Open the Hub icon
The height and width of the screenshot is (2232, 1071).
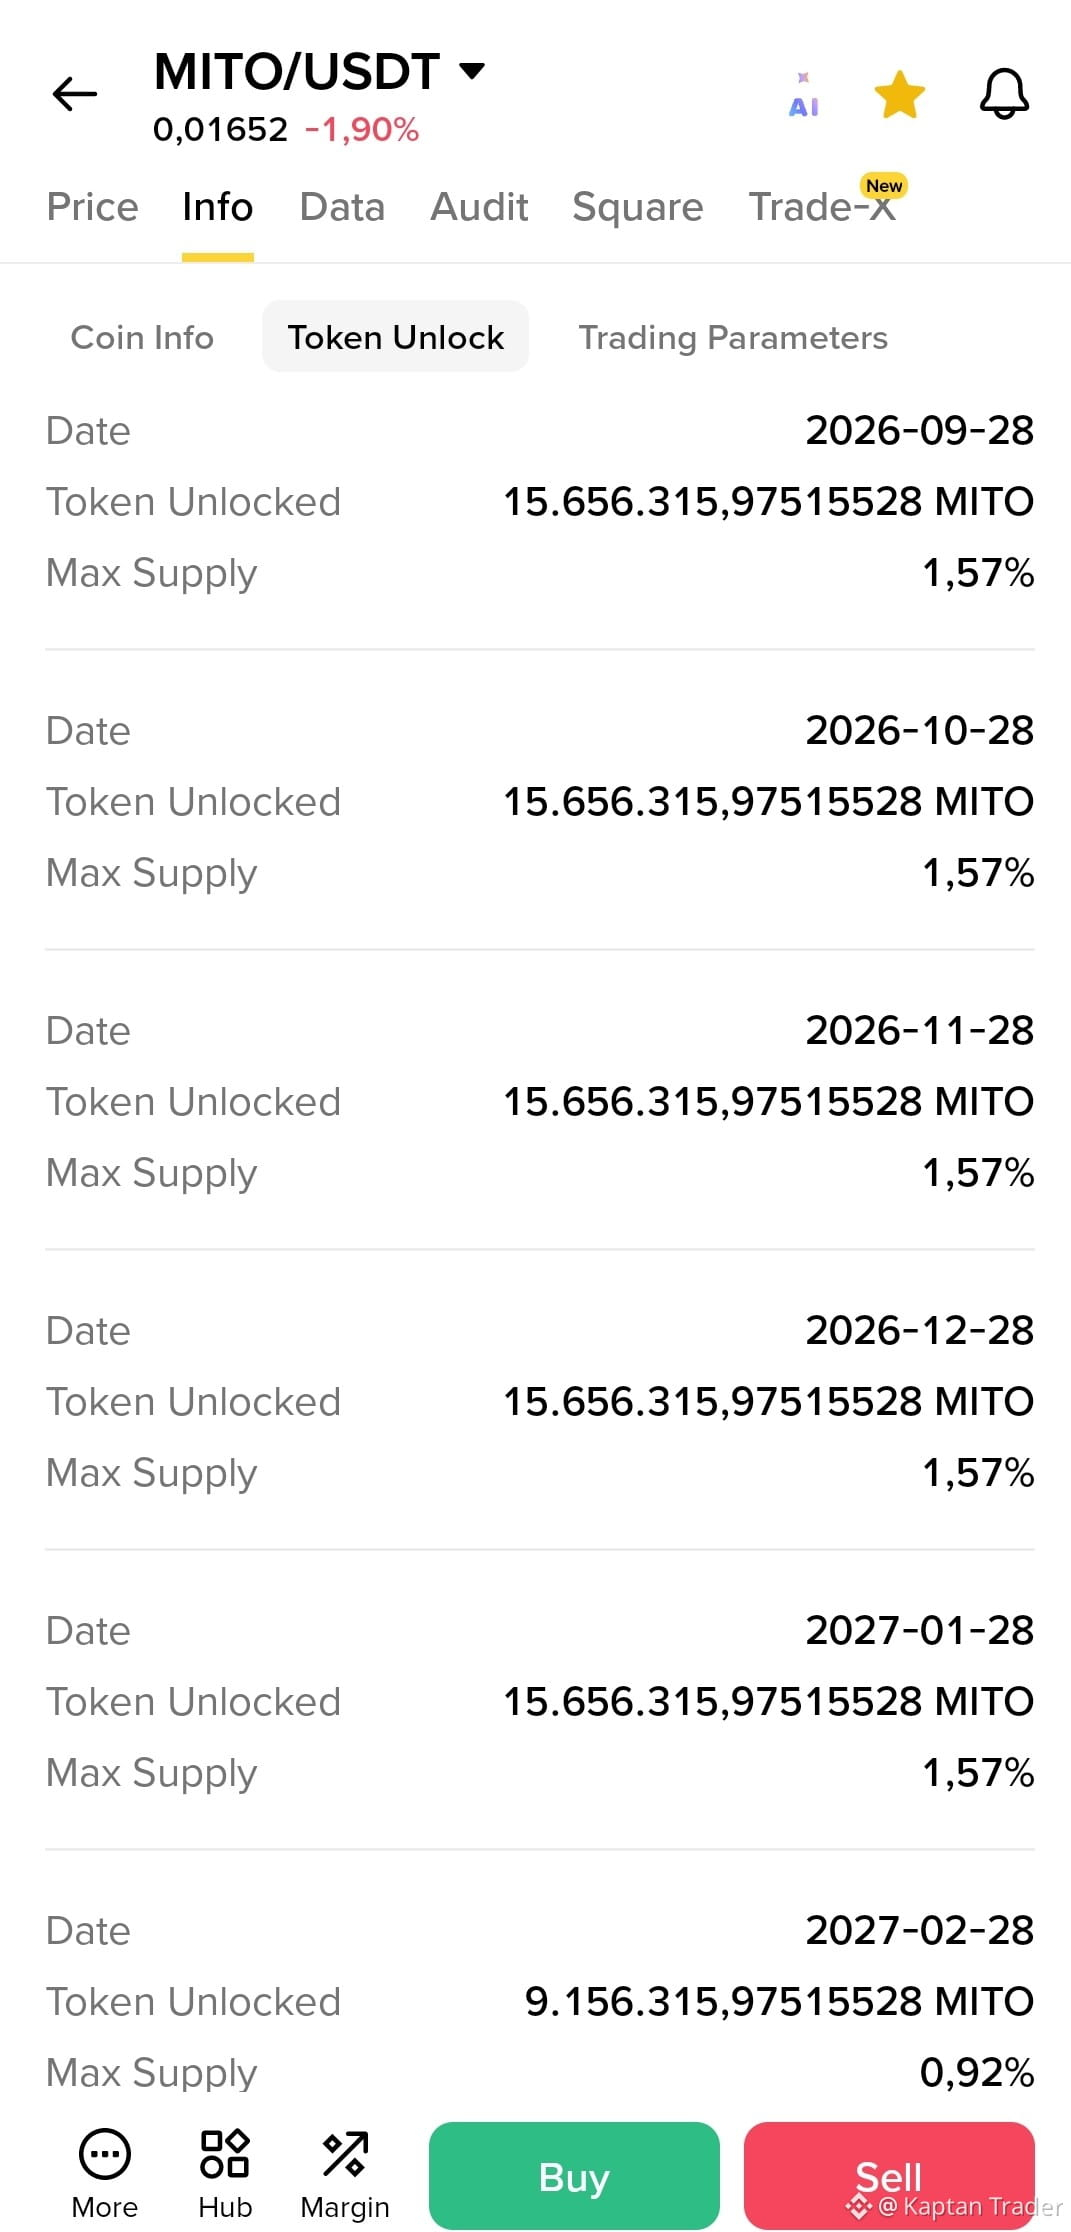(x=225, y=2153)
